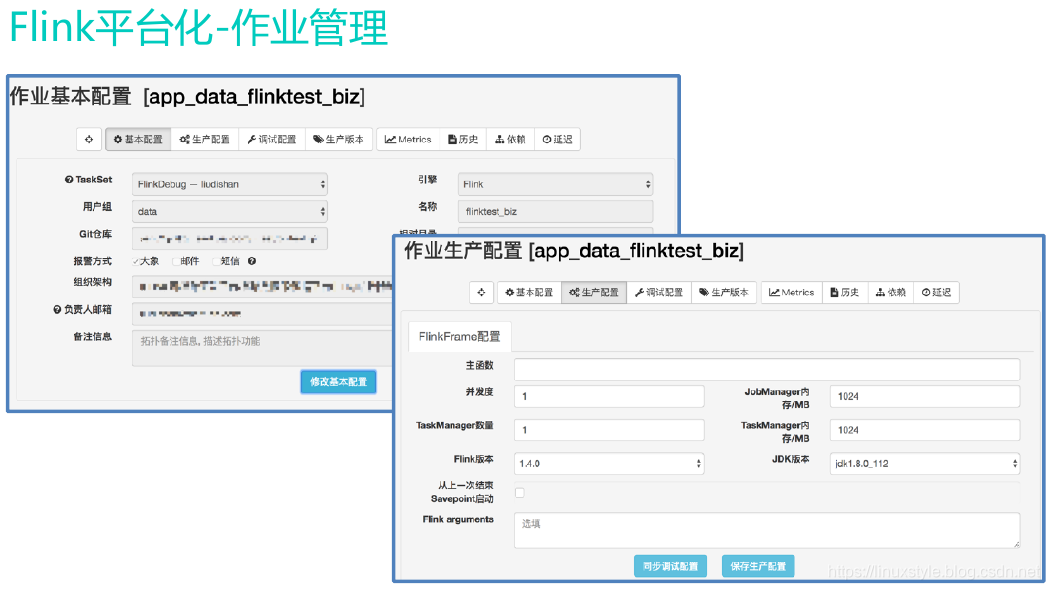
Task: Click the 备注信息 text area
Action: (x=262, y=348)
